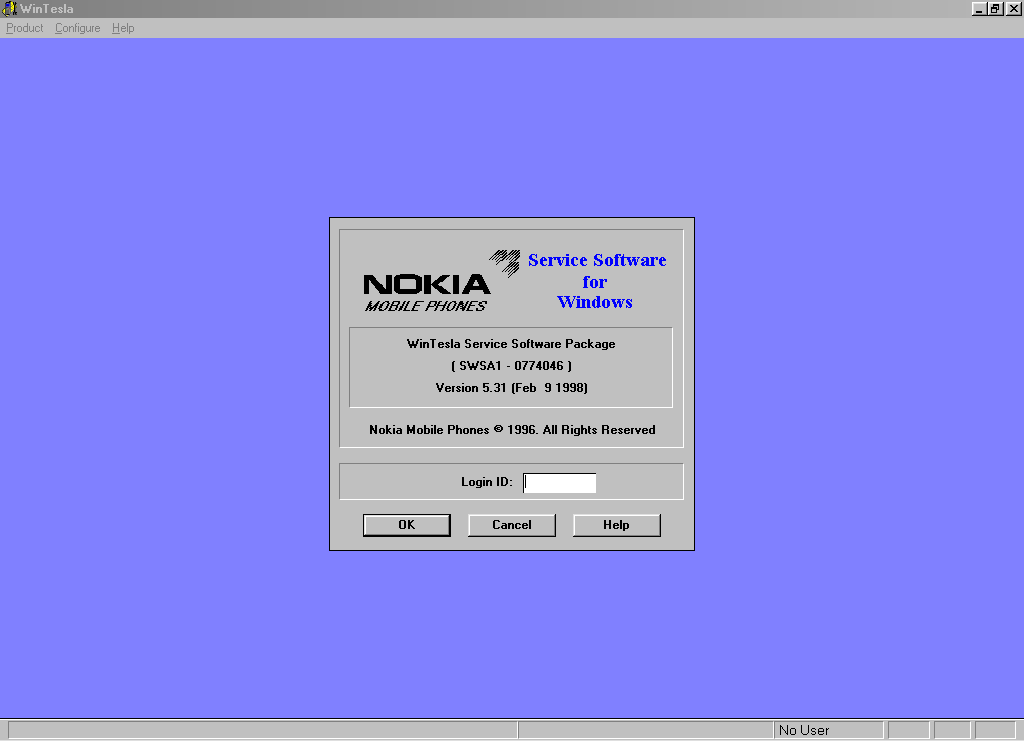Click the No User status bar panel
This screenshot has width=1024, height=741.
coord(828,730)
